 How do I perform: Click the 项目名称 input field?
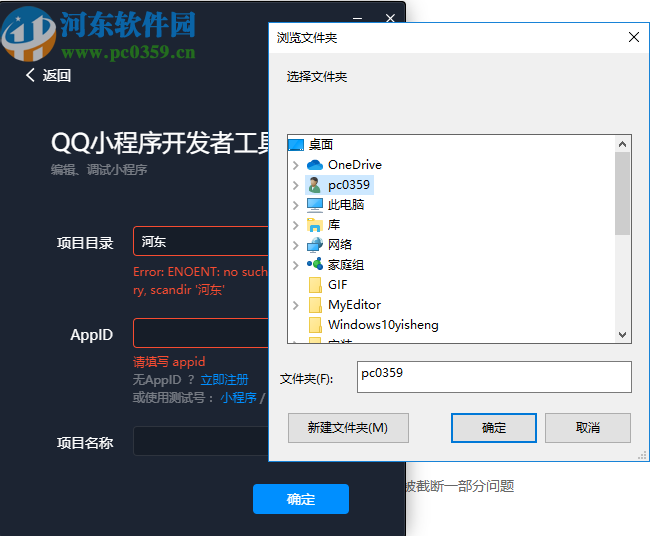pyautogui.click(x=201, y=441)
